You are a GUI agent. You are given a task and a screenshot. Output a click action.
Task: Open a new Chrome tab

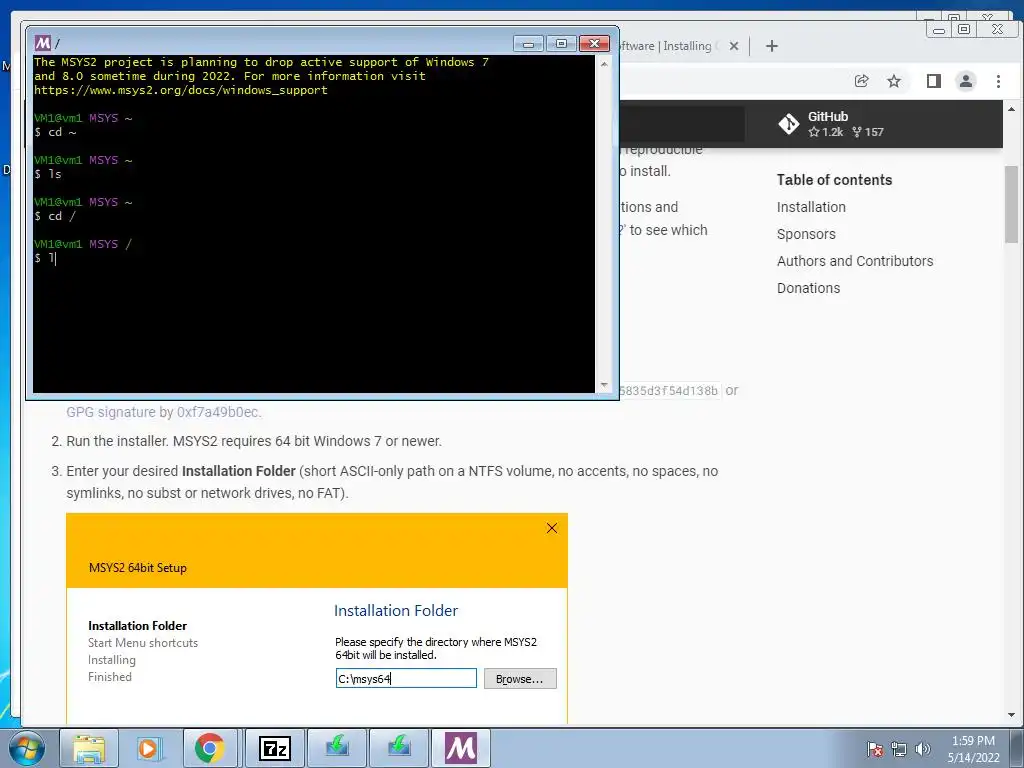point(771,46)
